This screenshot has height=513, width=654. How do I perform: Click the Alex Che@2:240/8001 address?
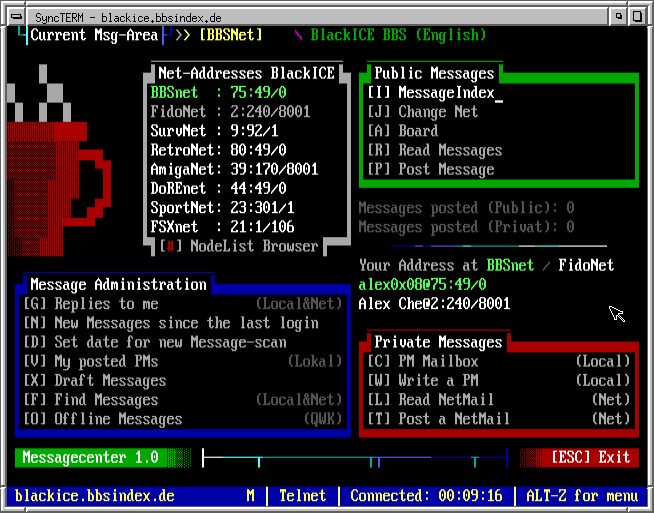tap(435, 304)
